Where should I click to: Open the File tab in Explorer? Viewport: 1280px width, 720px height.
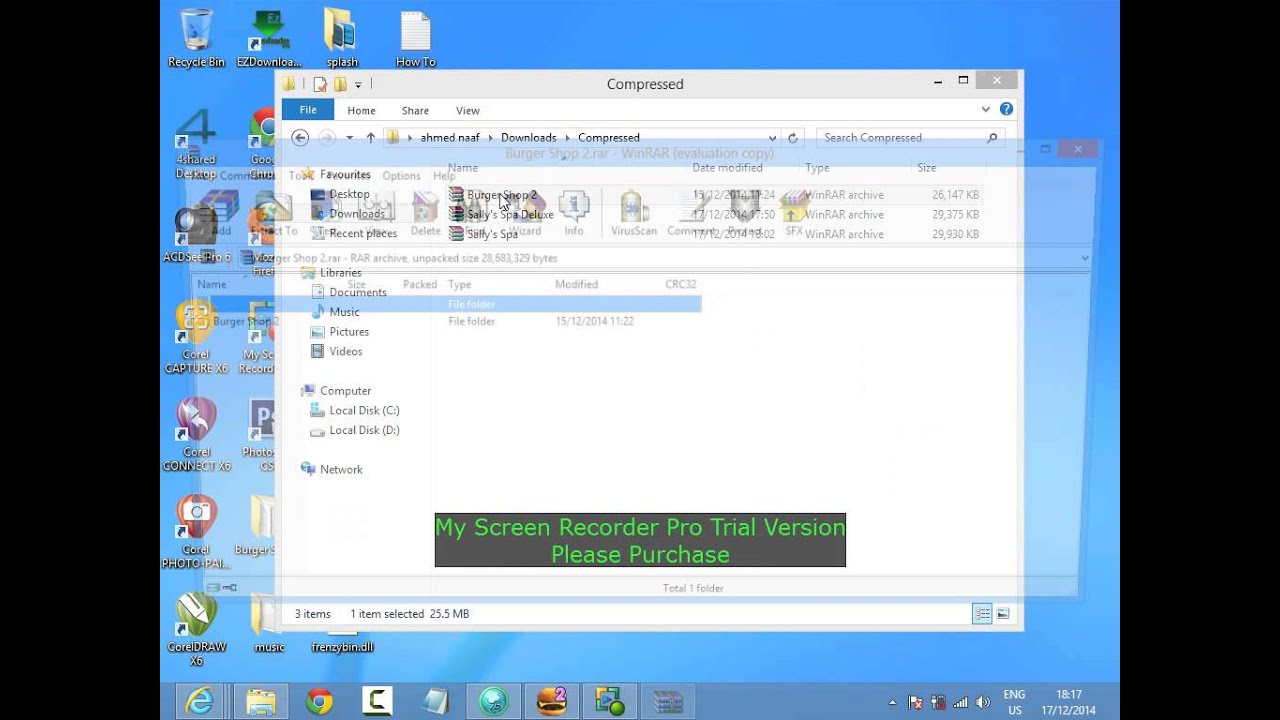point(308,110)
